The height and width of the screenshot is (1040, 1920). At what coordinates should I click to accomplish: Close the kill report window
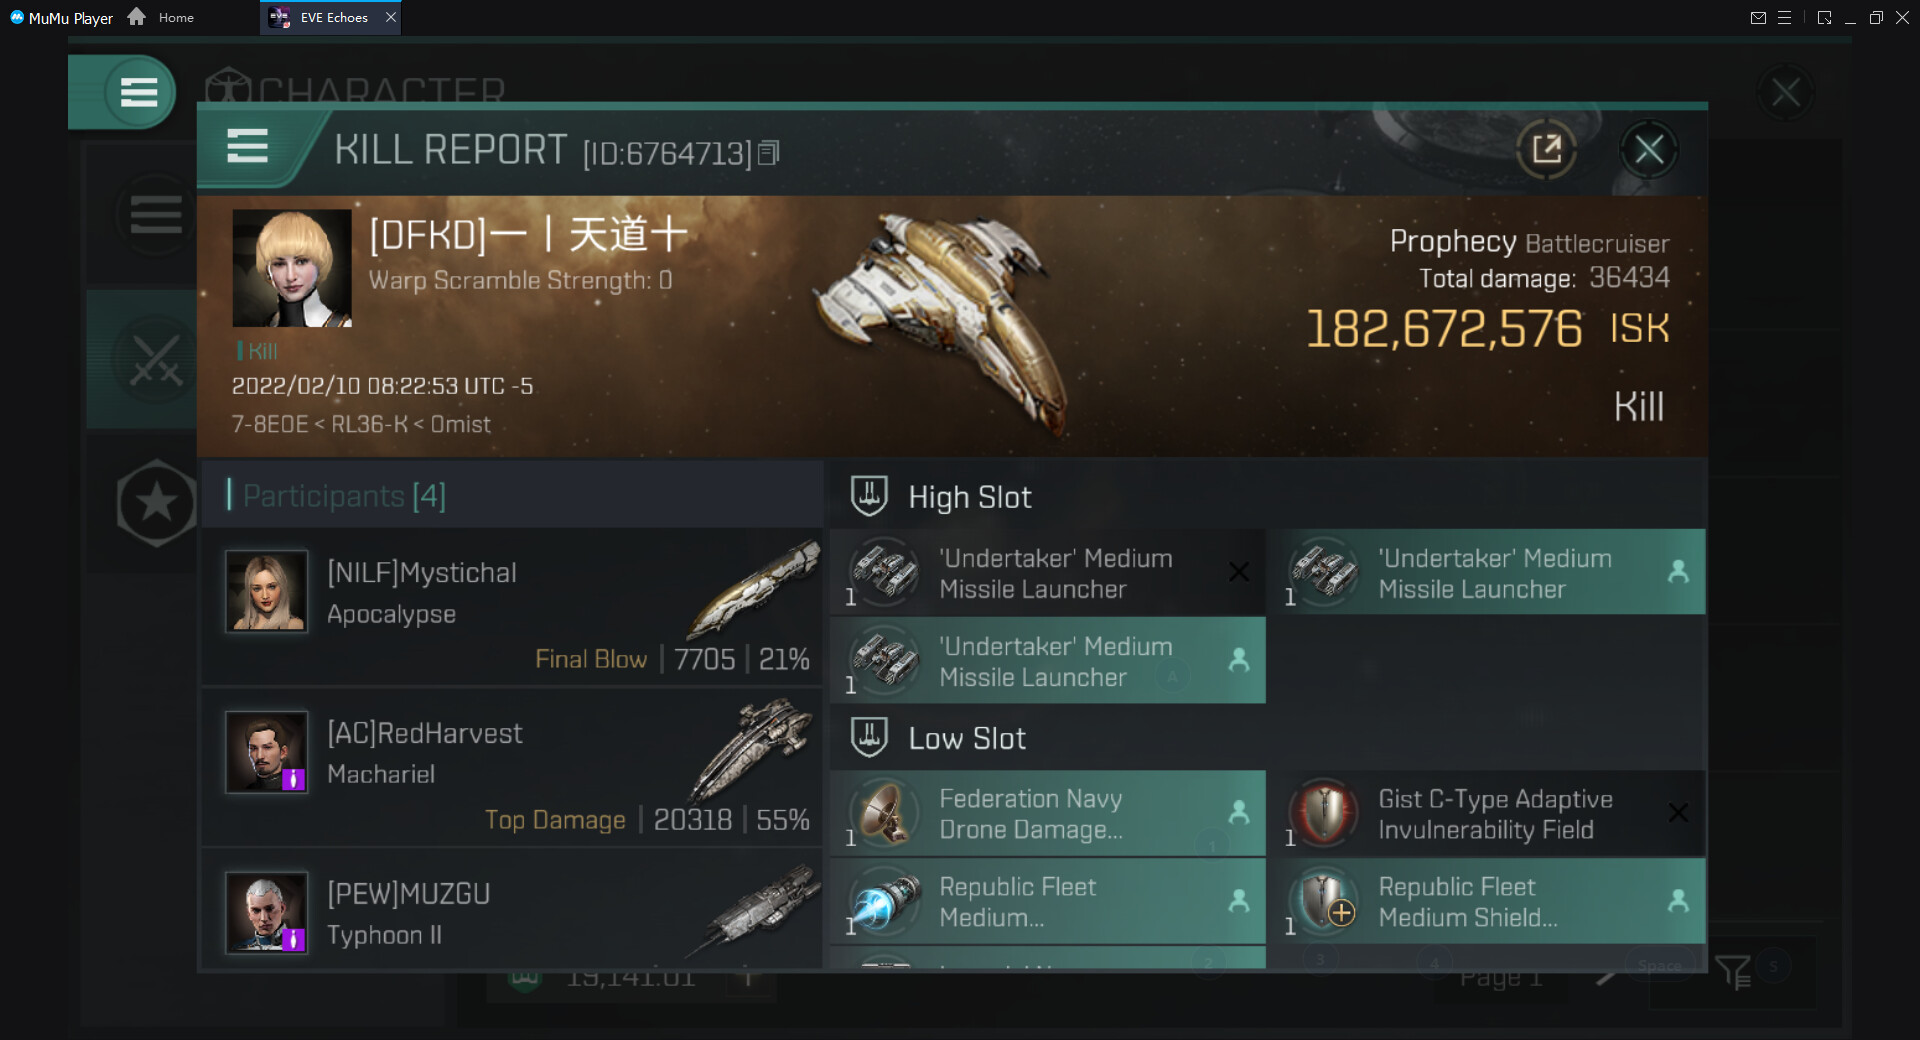point(1648,150)
